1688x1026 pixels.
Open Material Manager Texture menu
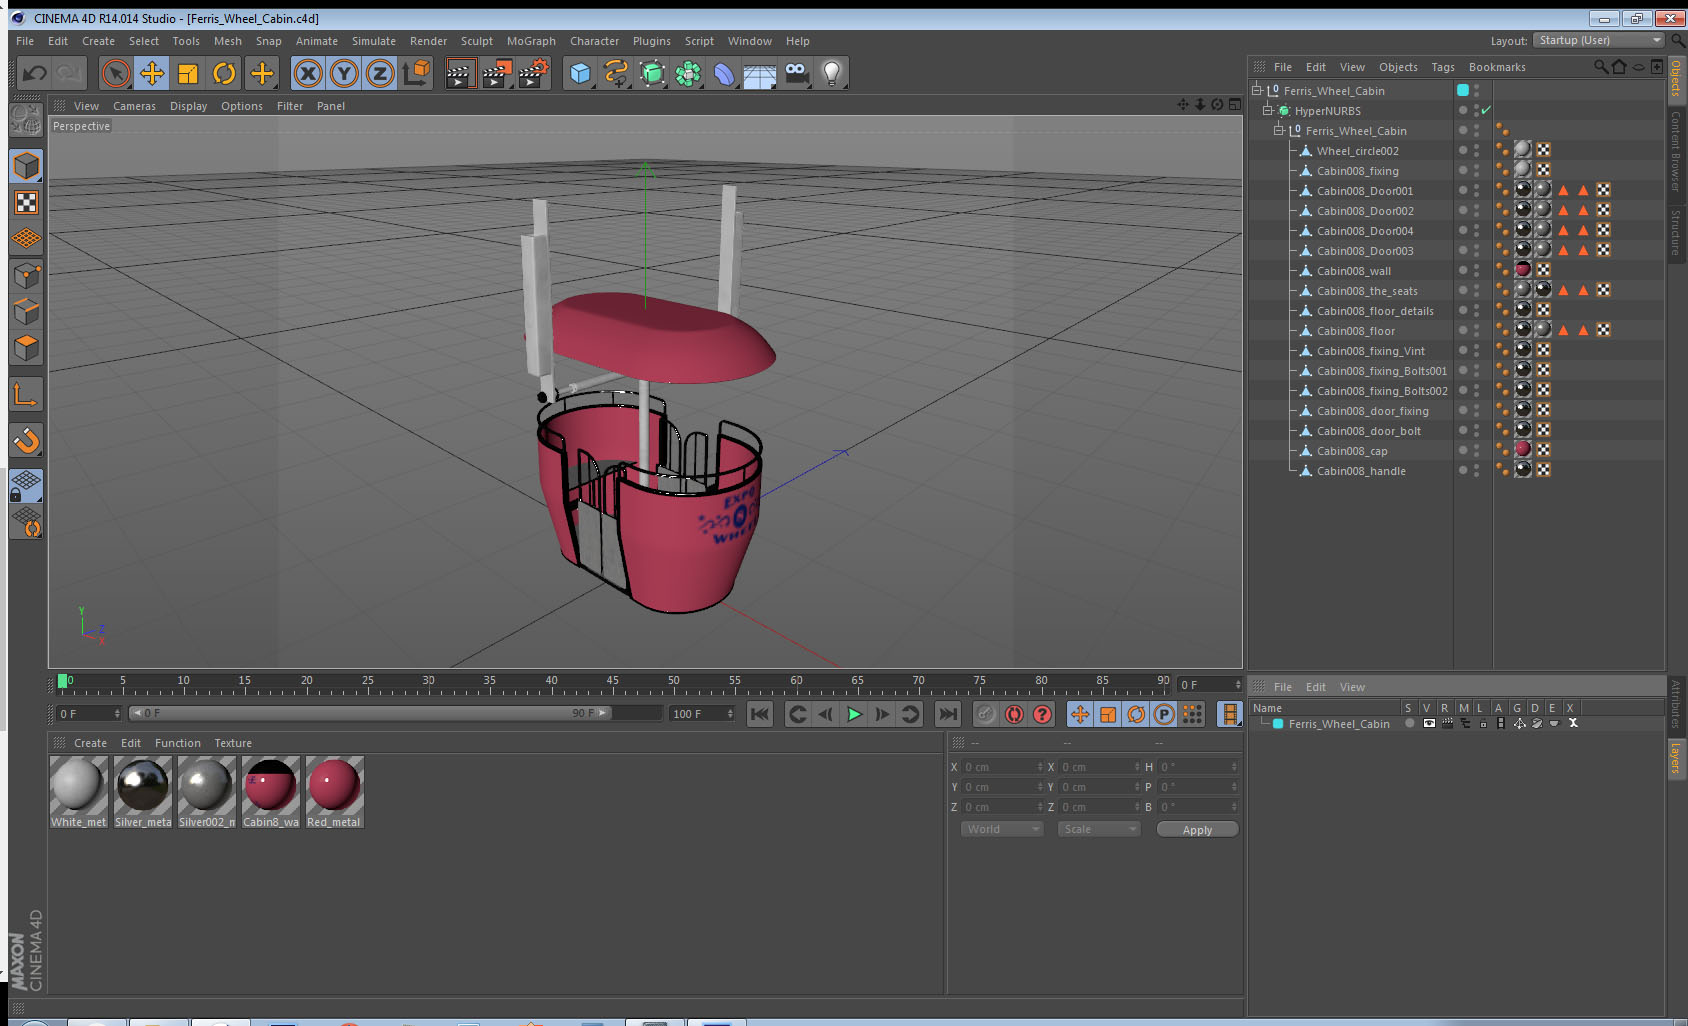(x=233, y=743)
